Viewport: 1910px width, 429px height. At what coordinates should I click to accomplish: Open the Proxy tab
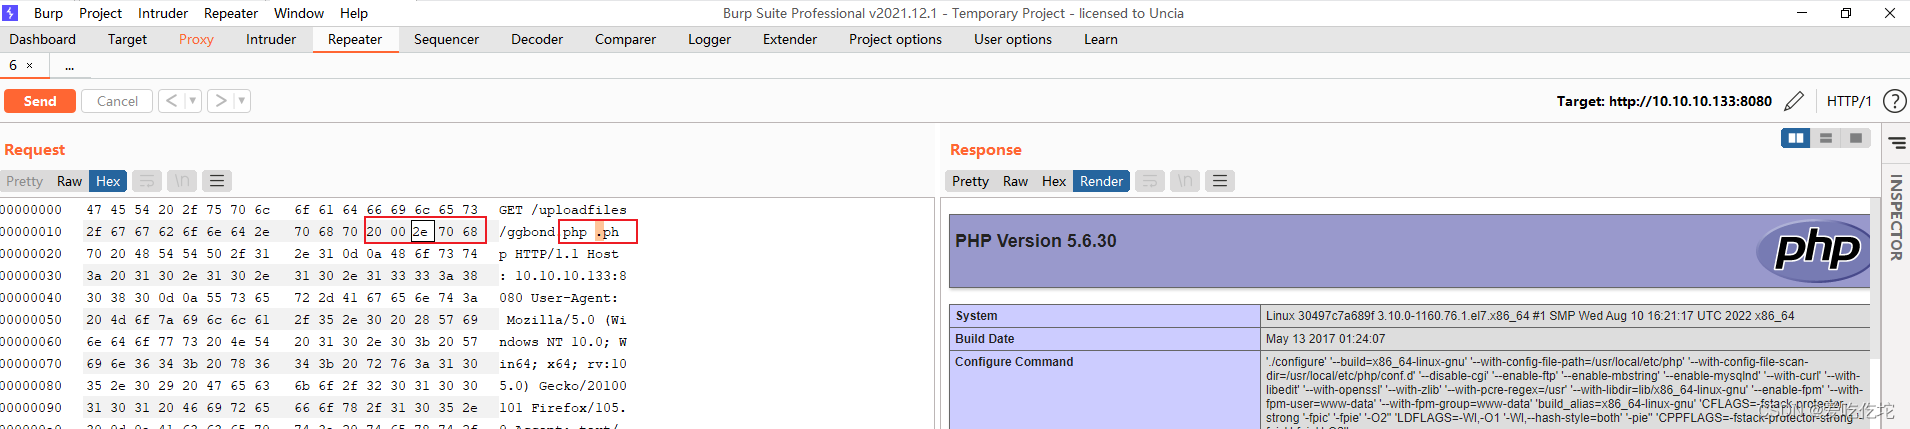tap(196, 39)
